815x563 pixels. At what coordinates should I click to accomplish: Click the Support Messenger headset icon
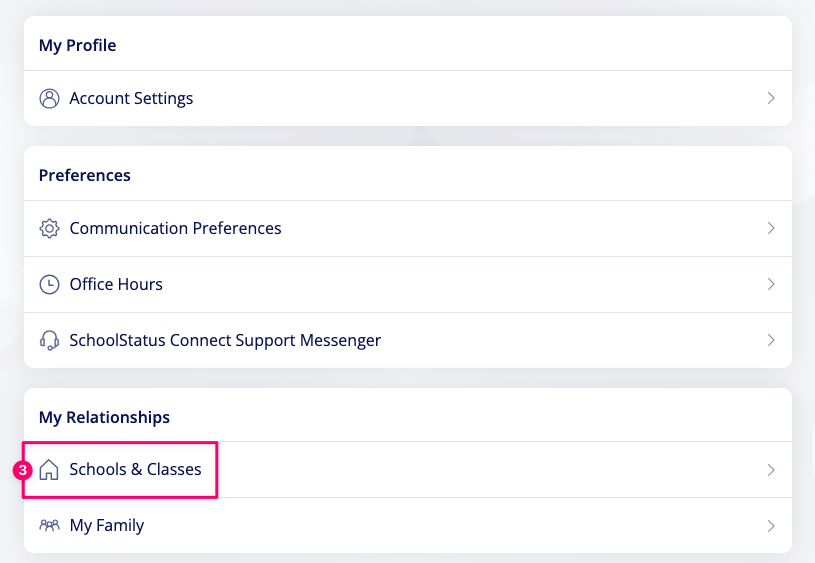[49, 340]
